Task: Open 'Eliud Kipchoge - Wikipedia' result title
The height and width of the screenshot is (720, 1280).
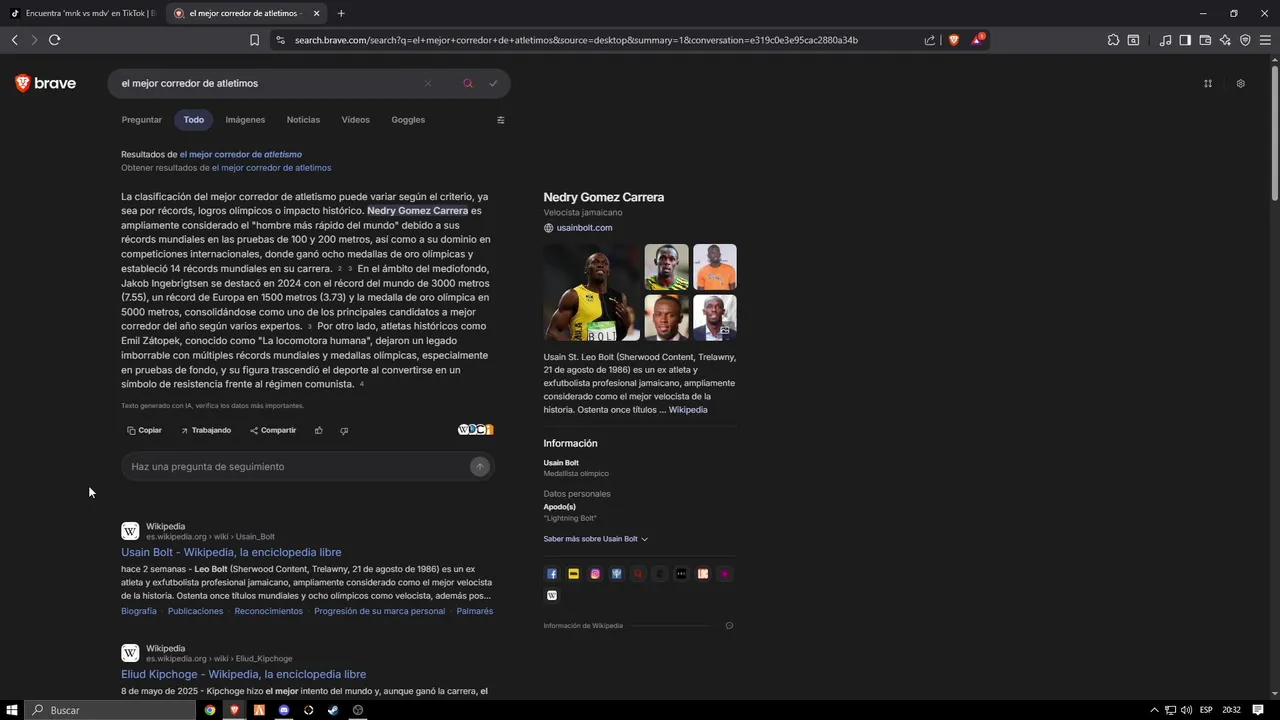Action: coord(244,674)
